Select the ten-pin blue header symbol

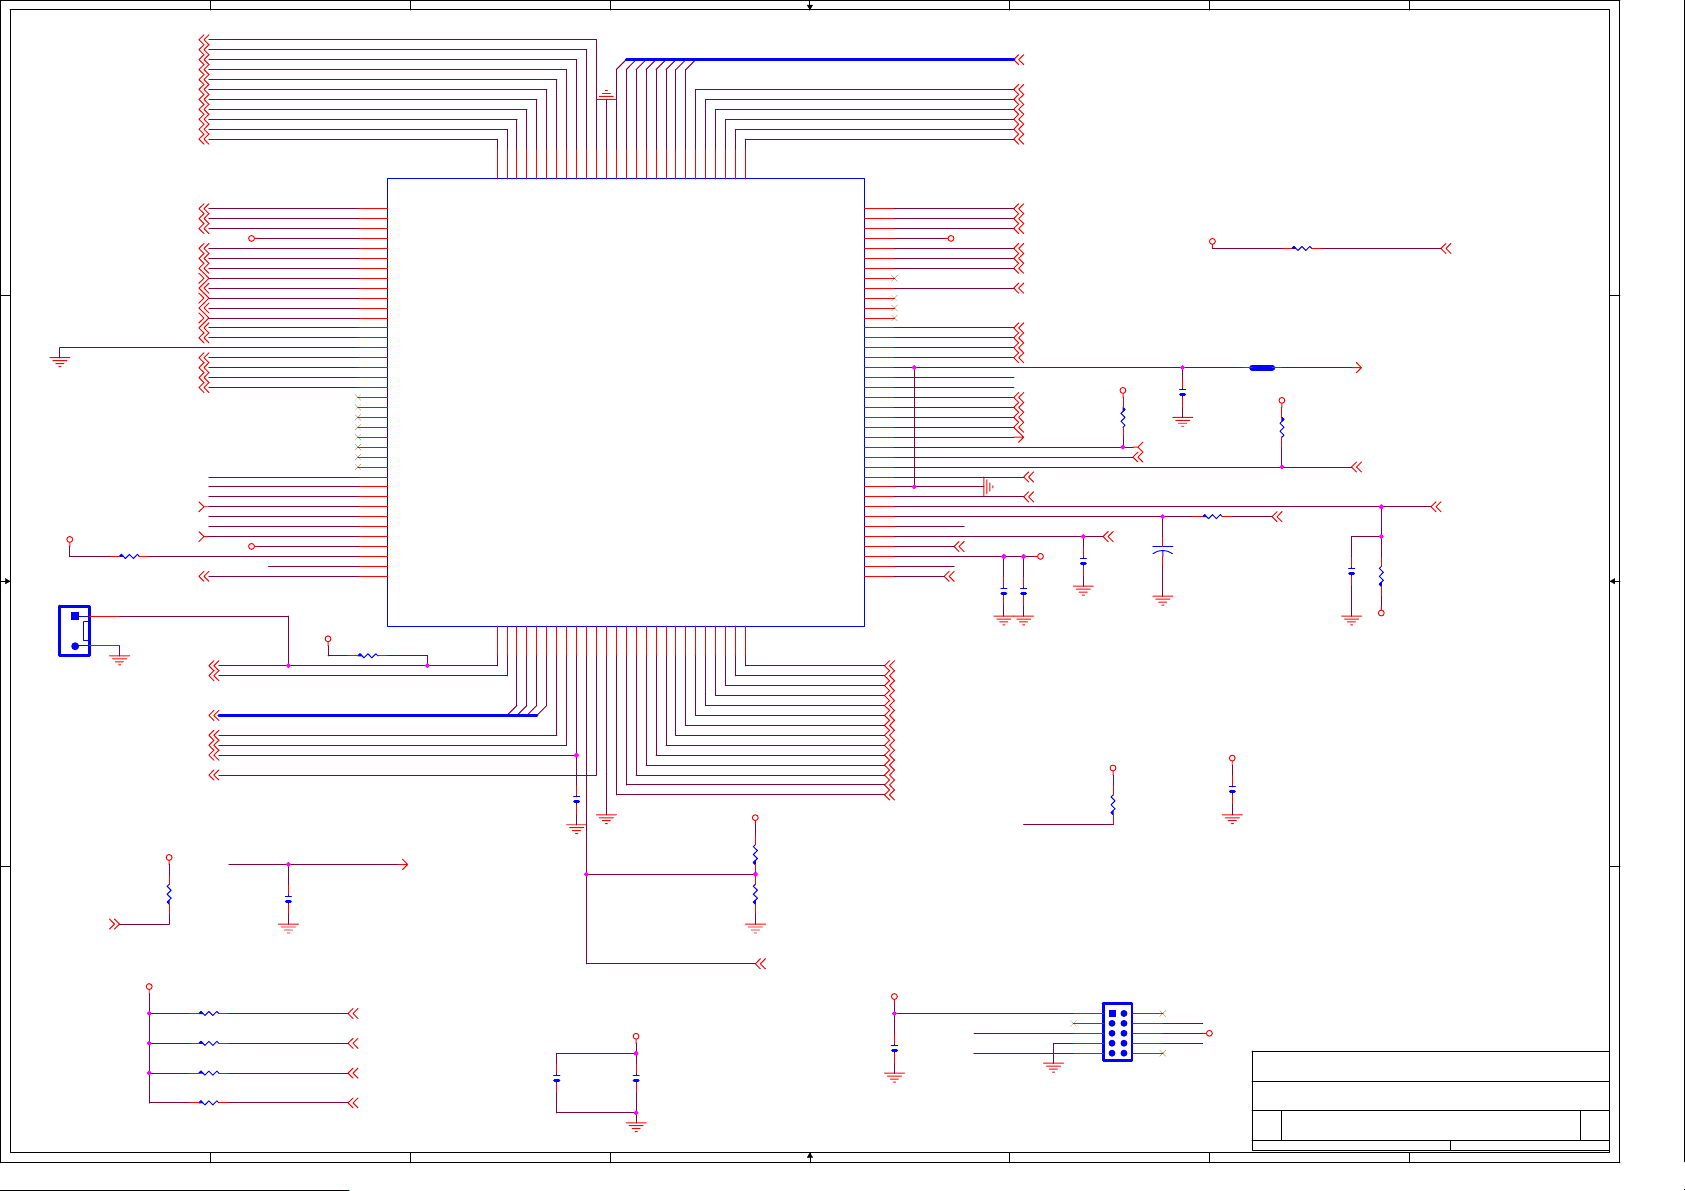(1118, 1032)
